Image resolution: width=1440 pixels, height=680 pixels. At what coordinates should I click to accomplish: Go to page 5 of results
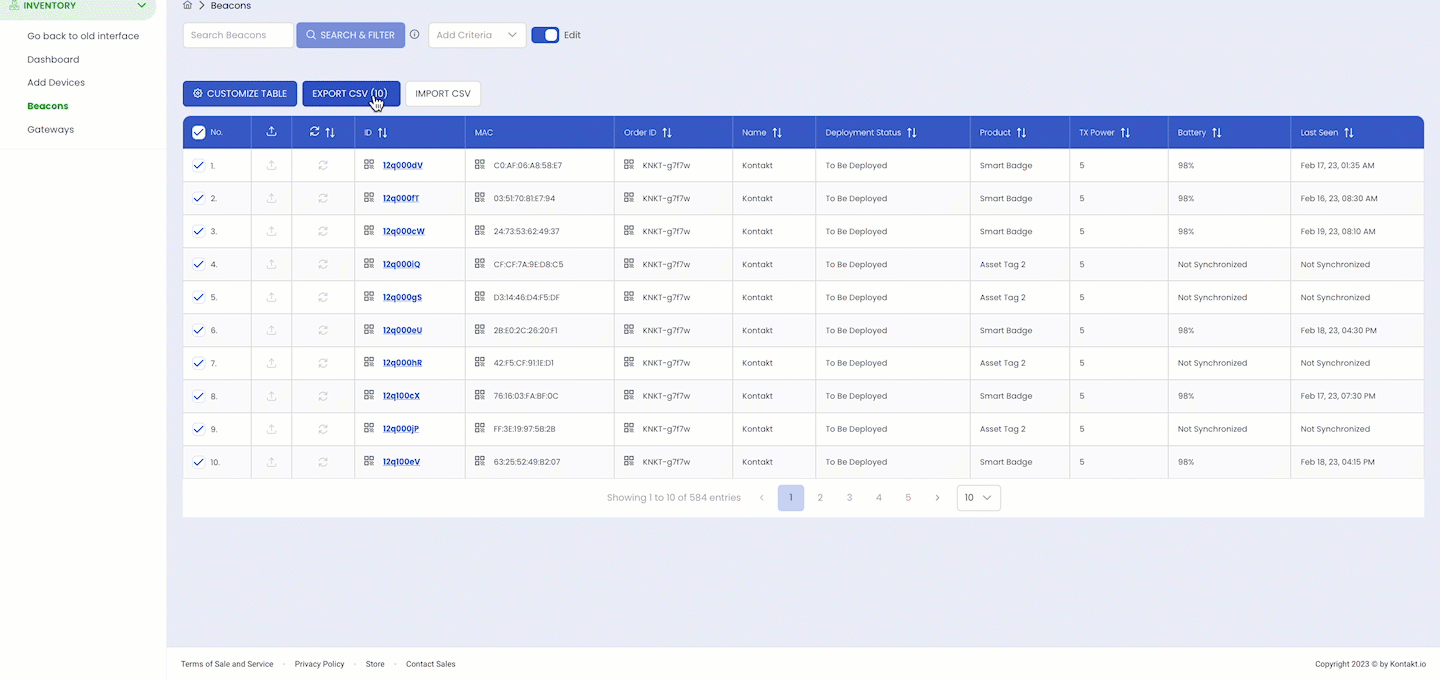tap(908, 497)
